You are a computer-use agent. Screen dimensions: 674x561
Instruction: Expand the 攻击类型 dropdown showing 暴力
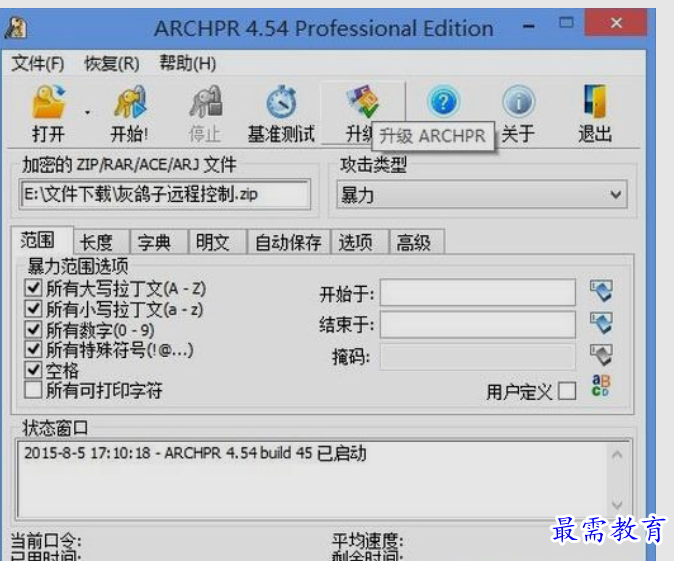tap(482, 195)
